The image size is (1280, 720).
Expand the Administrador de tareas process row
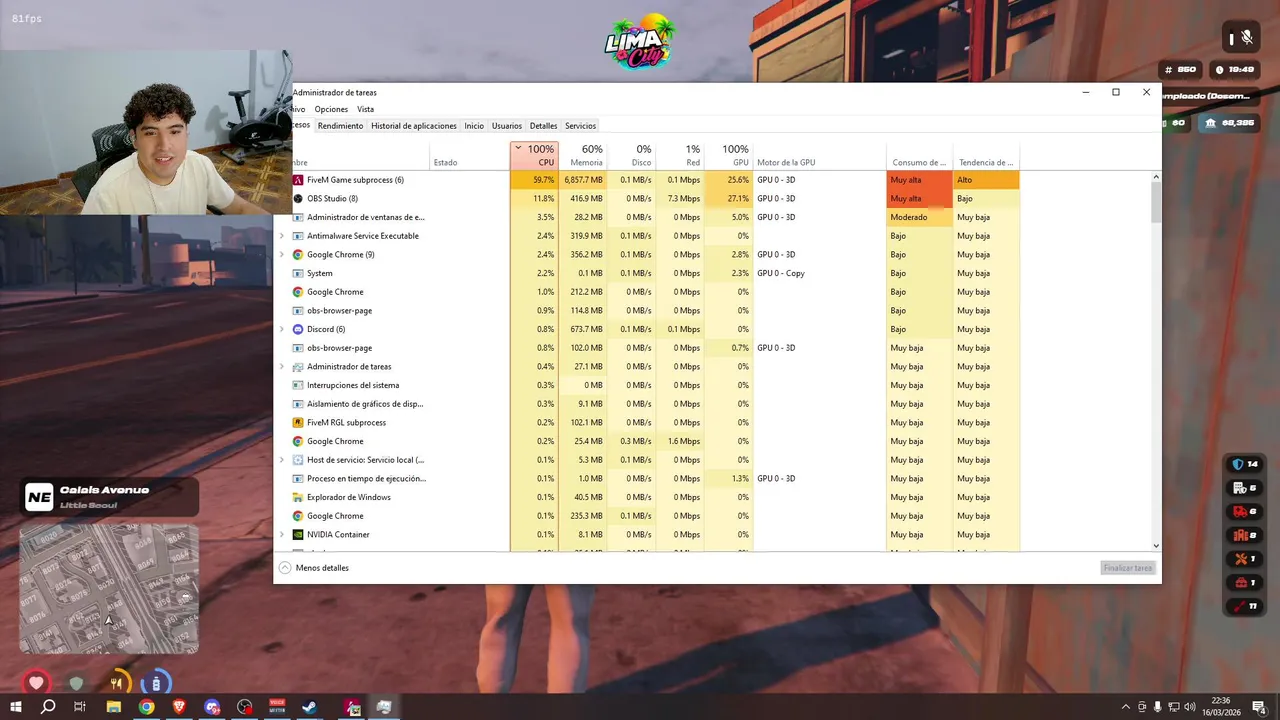pyautogui.click(x=282, y=367)
